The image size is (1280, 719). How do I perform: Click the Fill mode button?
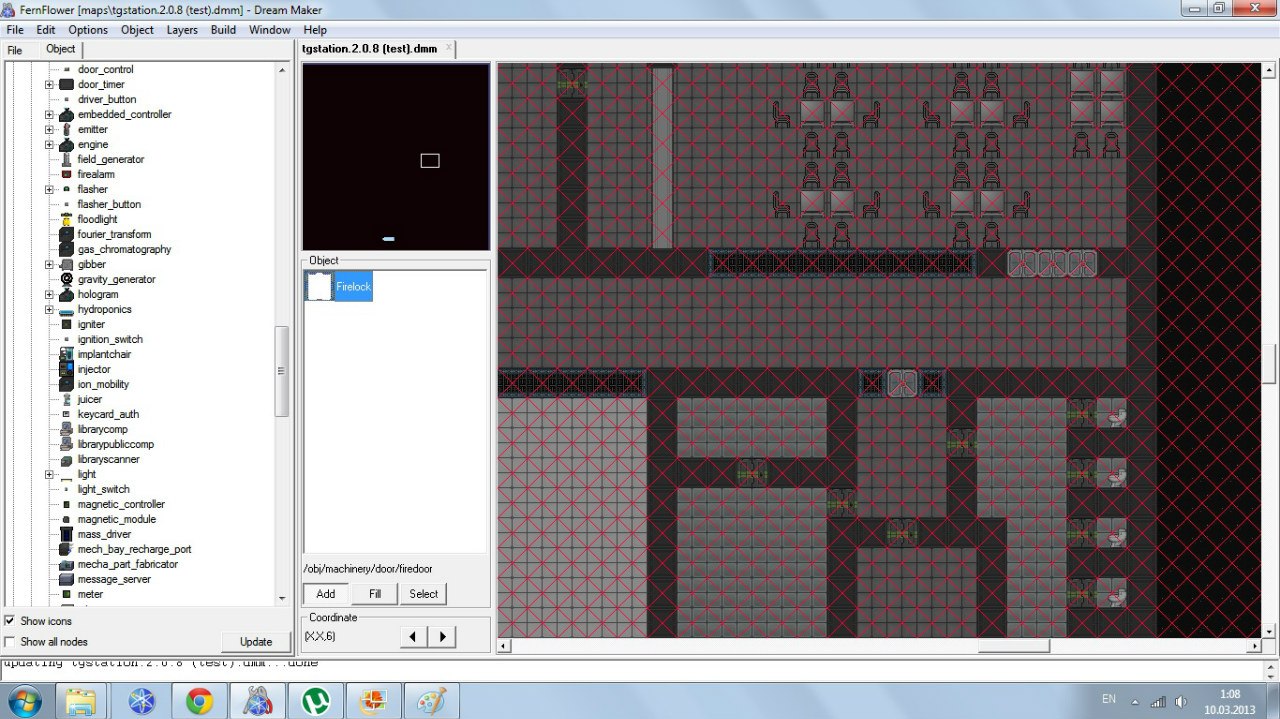tap(375, 594)
